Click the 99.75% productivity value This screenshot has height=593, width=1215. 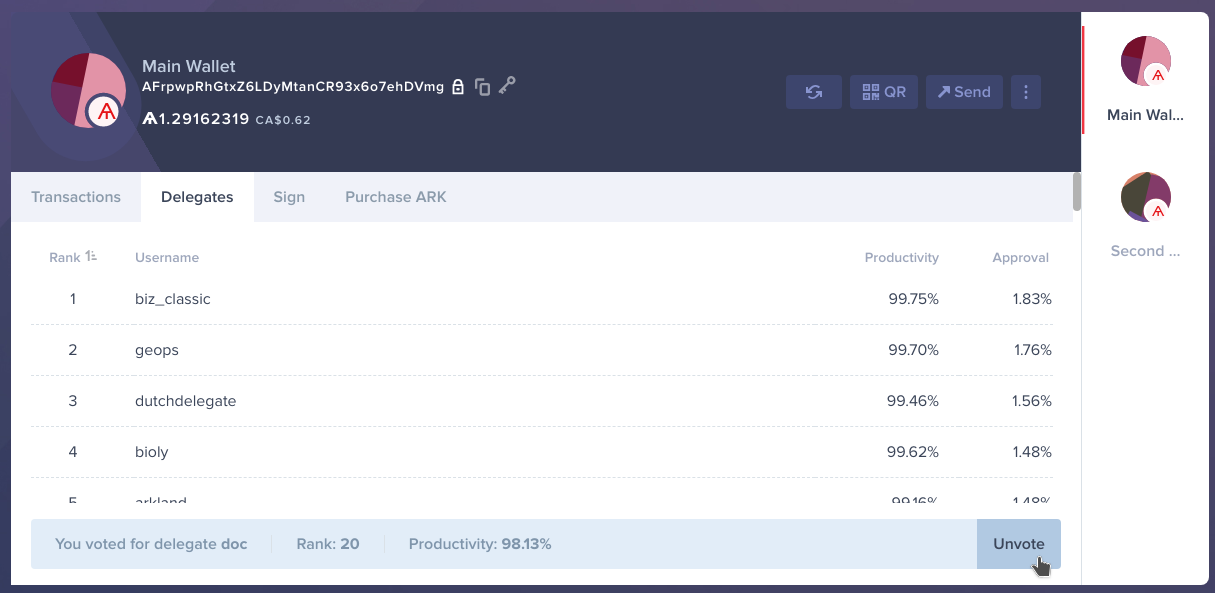pos(913,299)
